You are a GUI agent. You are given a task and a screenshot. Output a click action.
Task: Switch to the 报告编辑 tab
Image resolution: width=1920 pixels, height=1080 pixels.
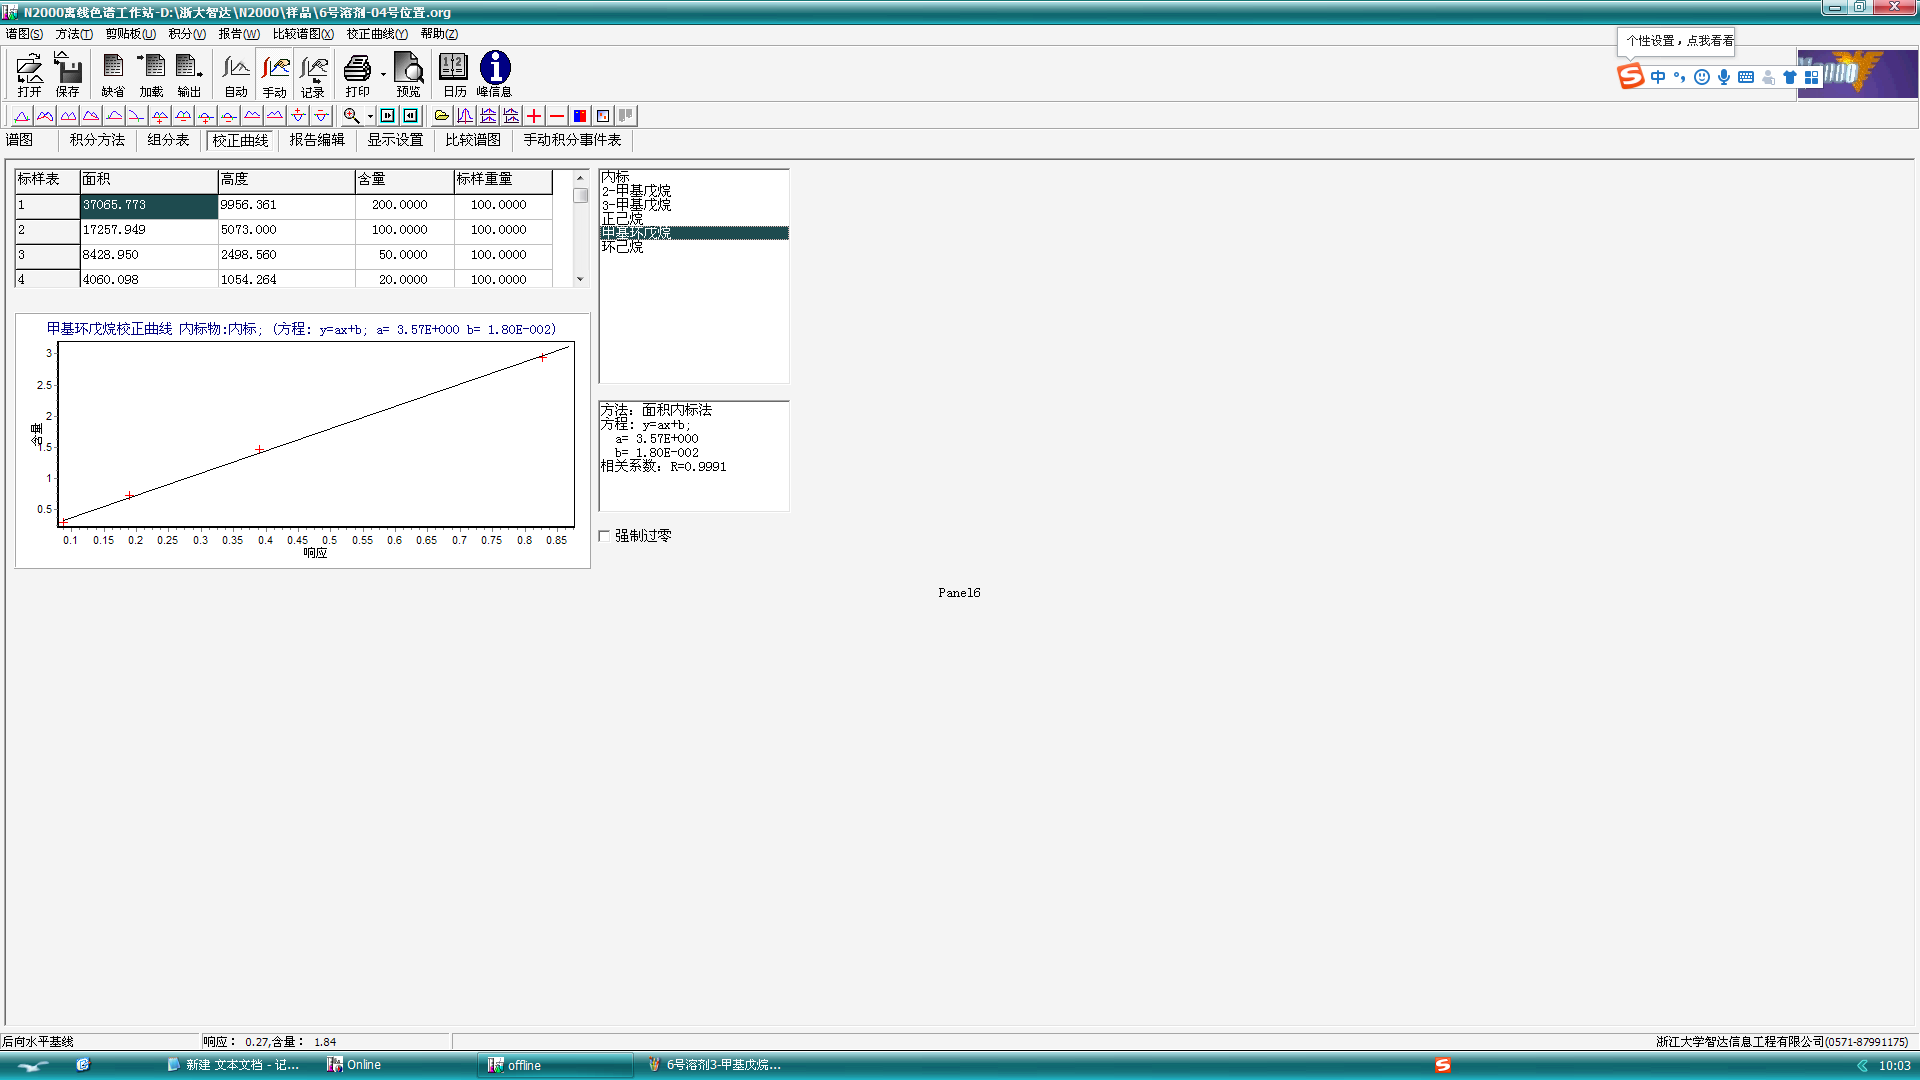coord(317,140)
